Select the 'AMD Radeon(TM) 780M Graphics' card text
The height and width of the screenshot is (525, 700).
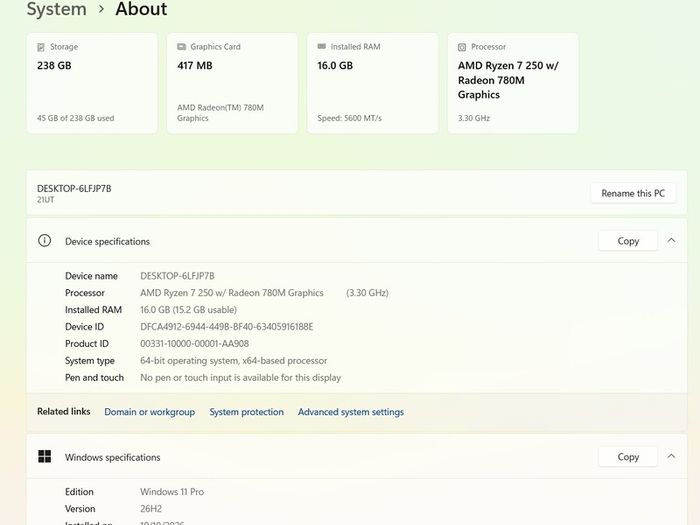(x=221, y=113)
